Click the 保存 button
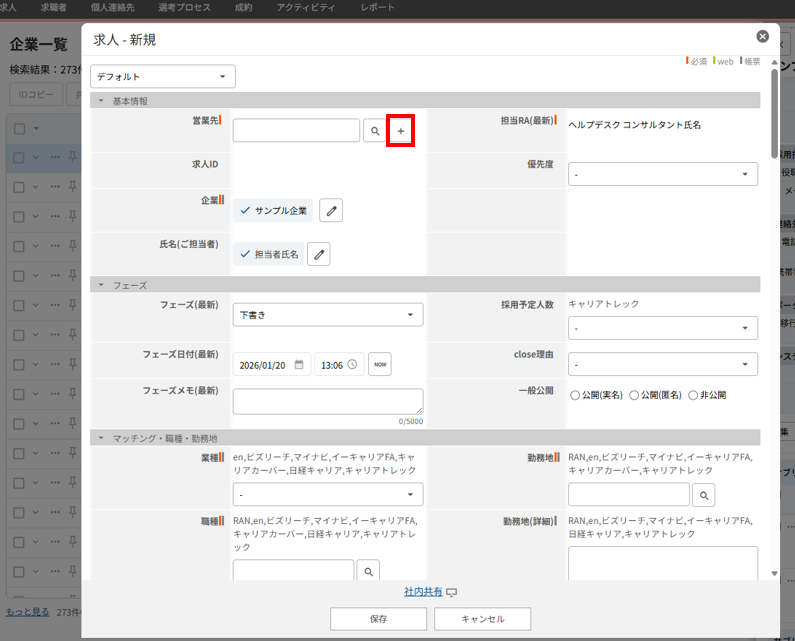This screenshot has height=641, width=795. (x=378, y=619)
